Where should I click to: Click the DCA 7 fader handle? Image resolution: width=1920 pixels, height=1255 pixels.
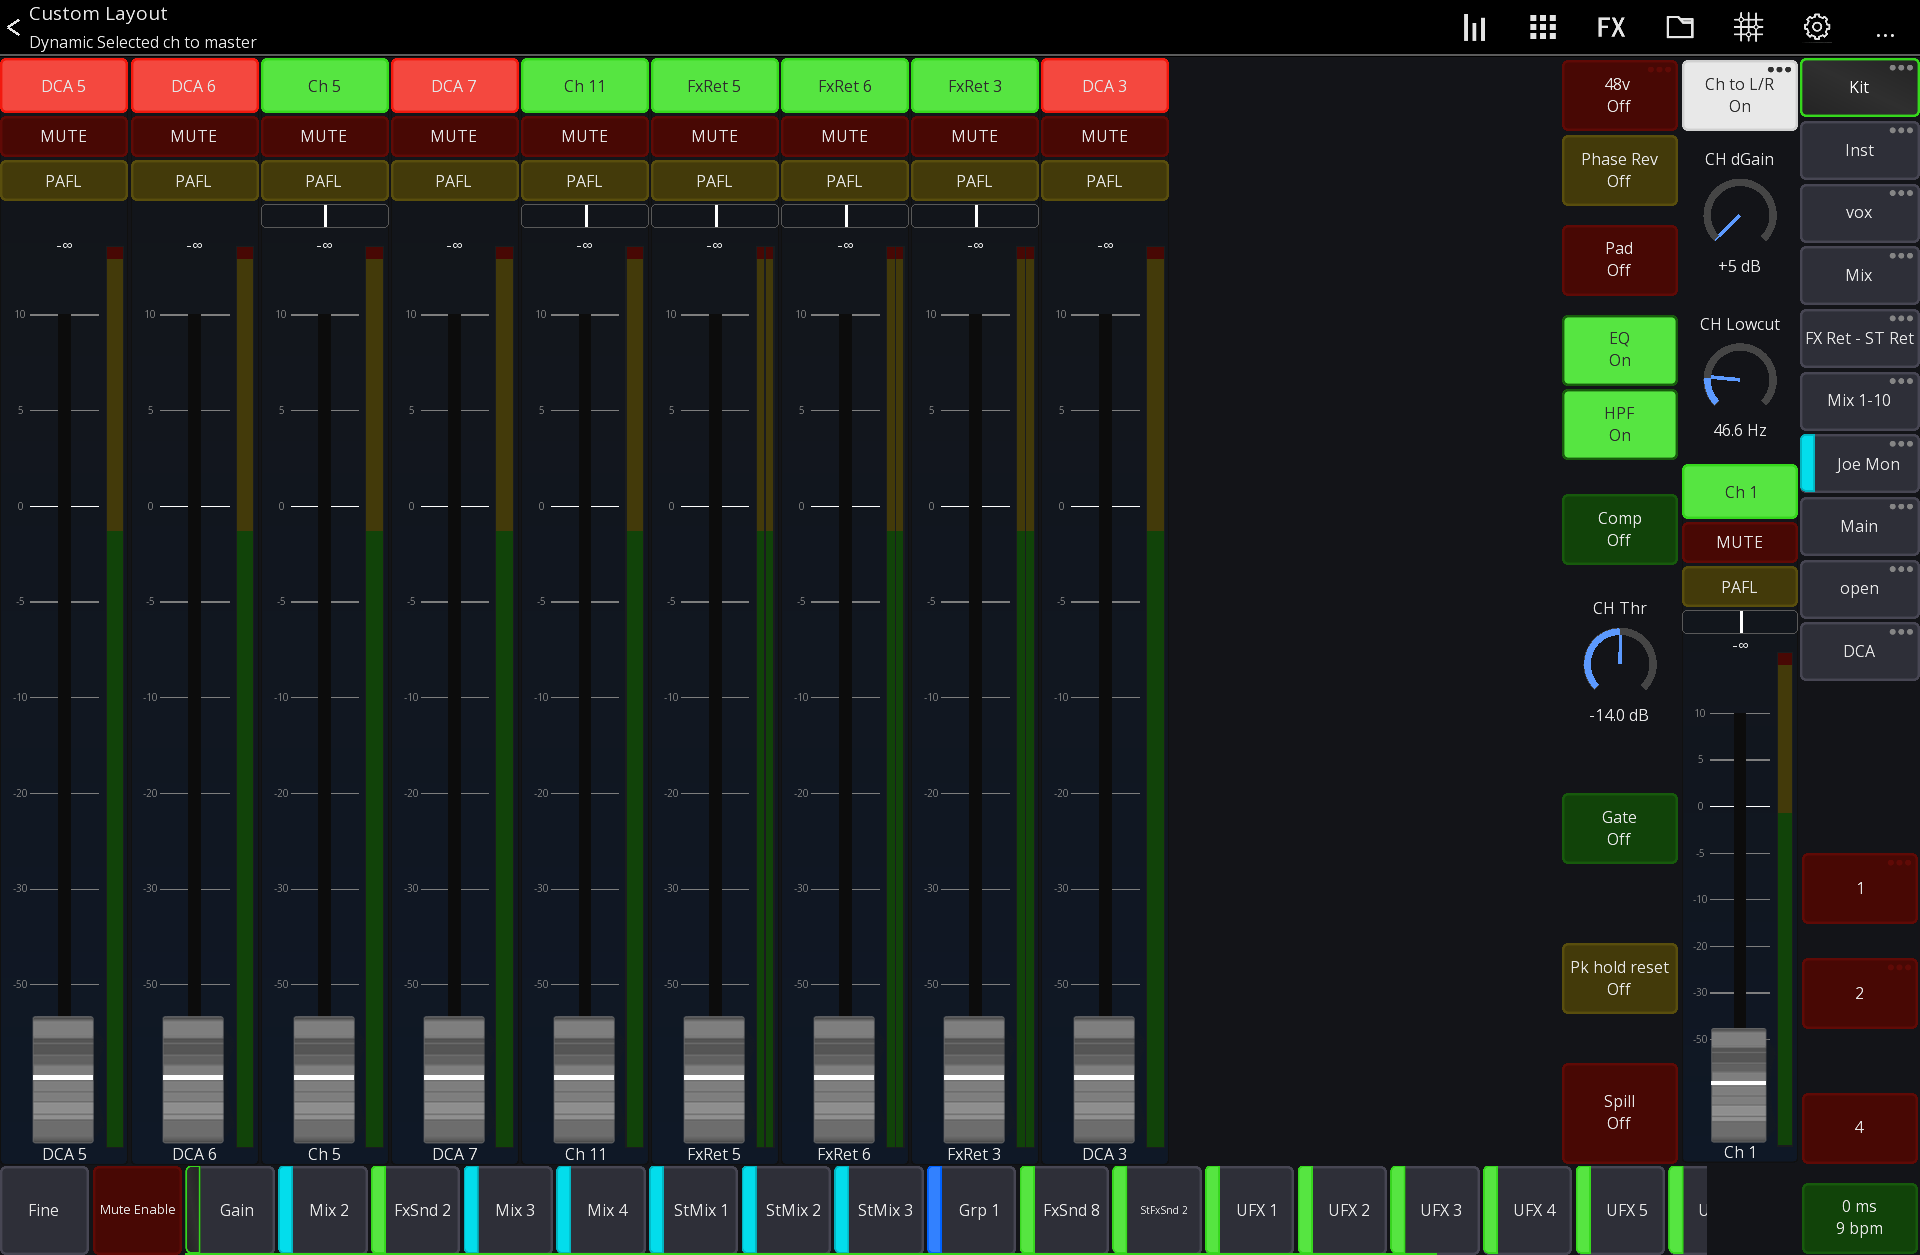point(454,1078)
